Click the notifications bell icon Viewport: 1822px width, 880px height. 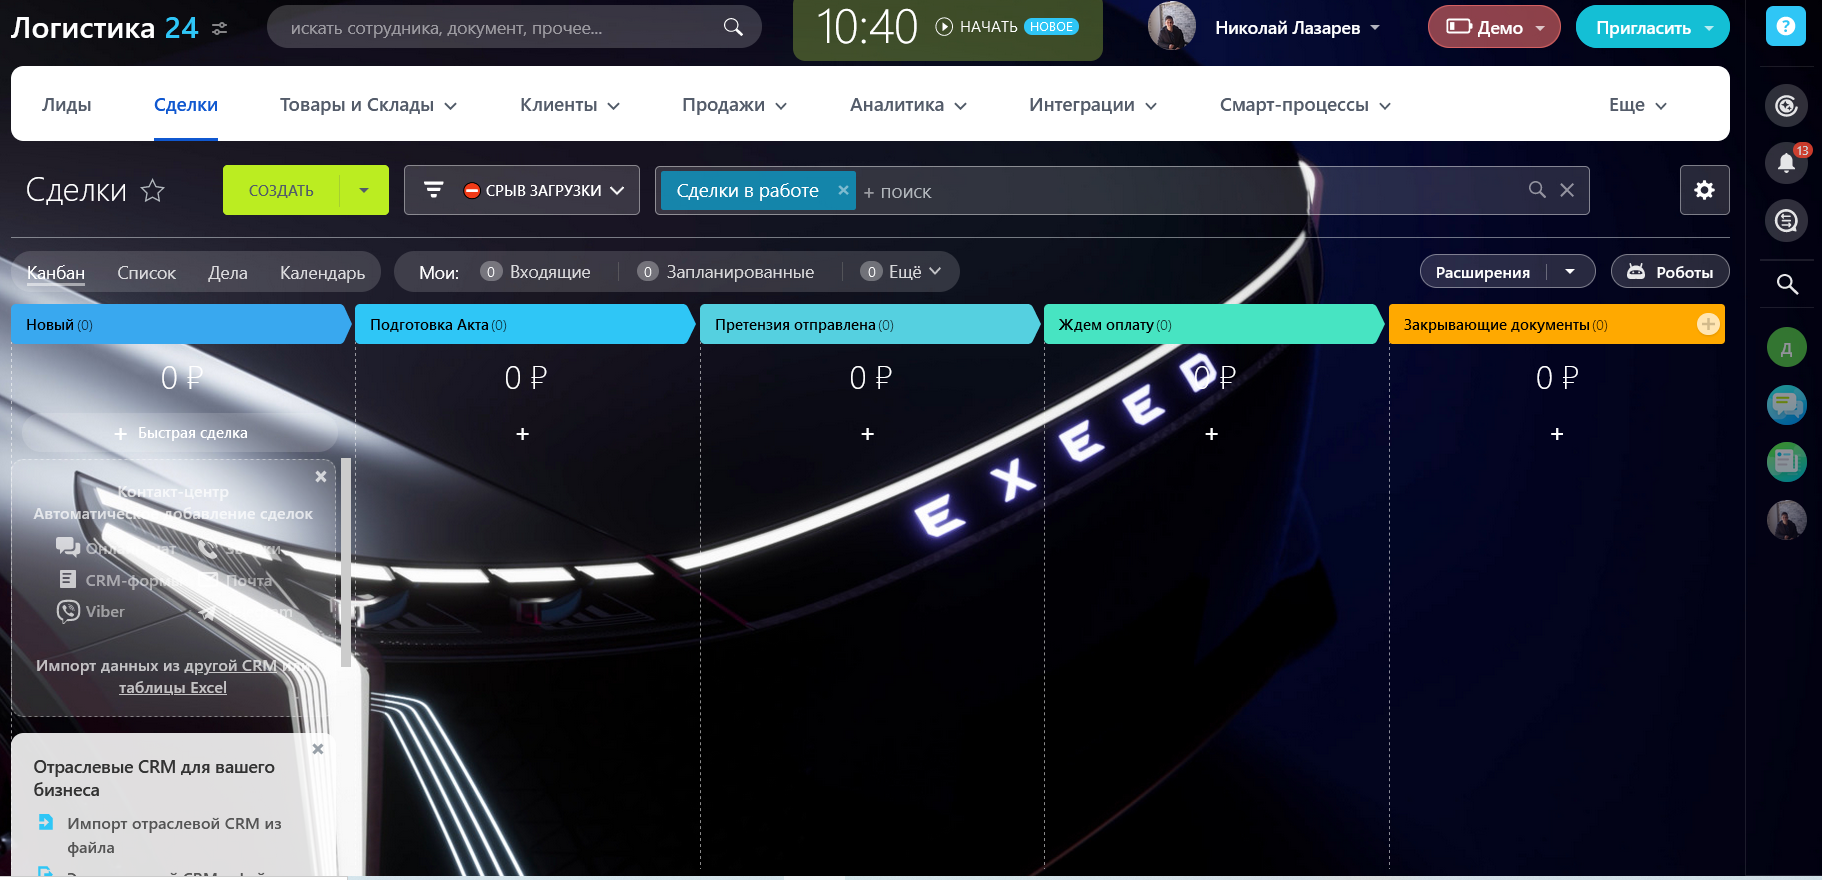(x=1786, y=163)
